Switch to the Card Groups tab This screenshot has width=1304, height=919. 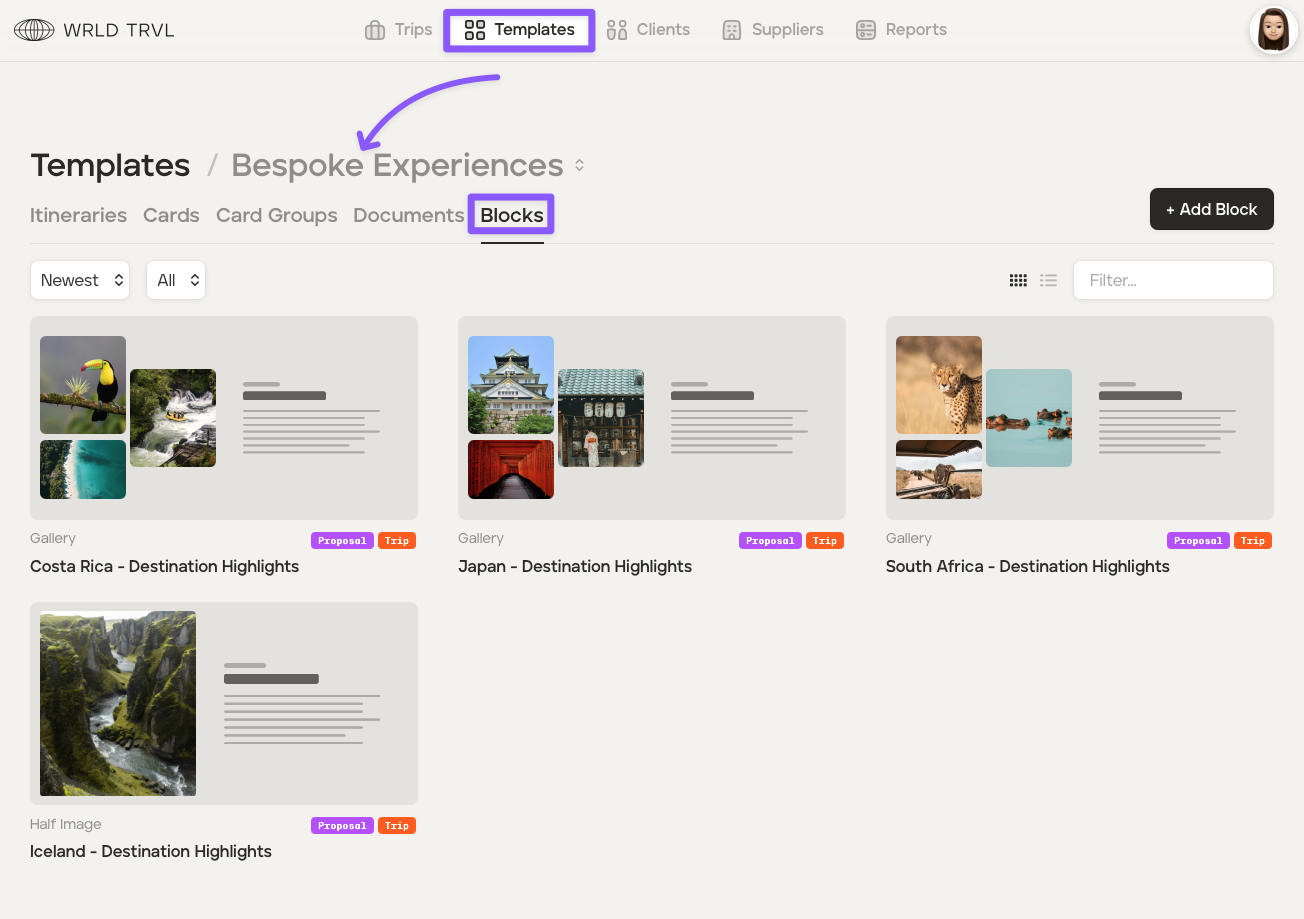pos(276,215)
